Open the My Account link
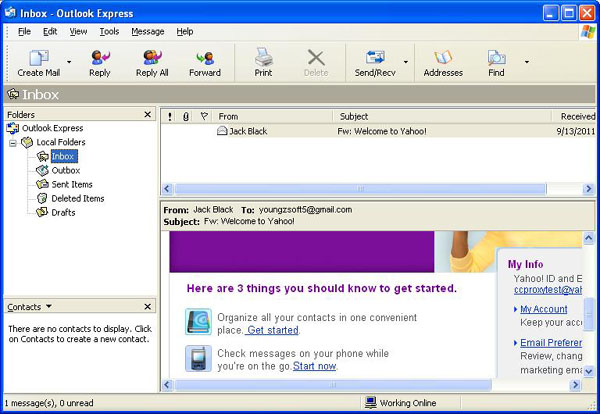The image size is (600, 414). [543, 309]
